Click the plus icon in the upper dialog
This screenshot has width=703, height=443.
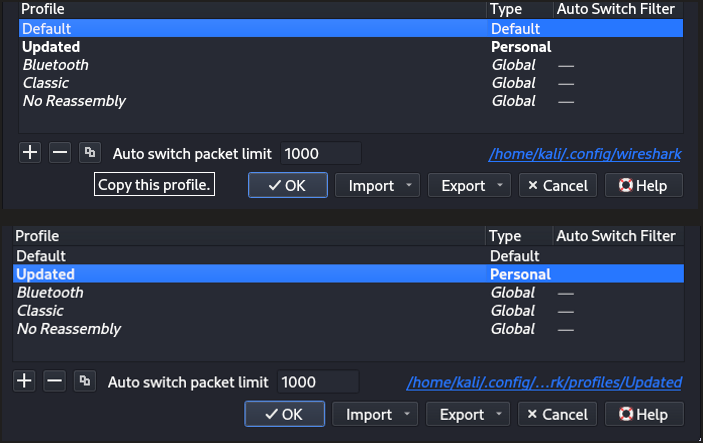point(30,153)
